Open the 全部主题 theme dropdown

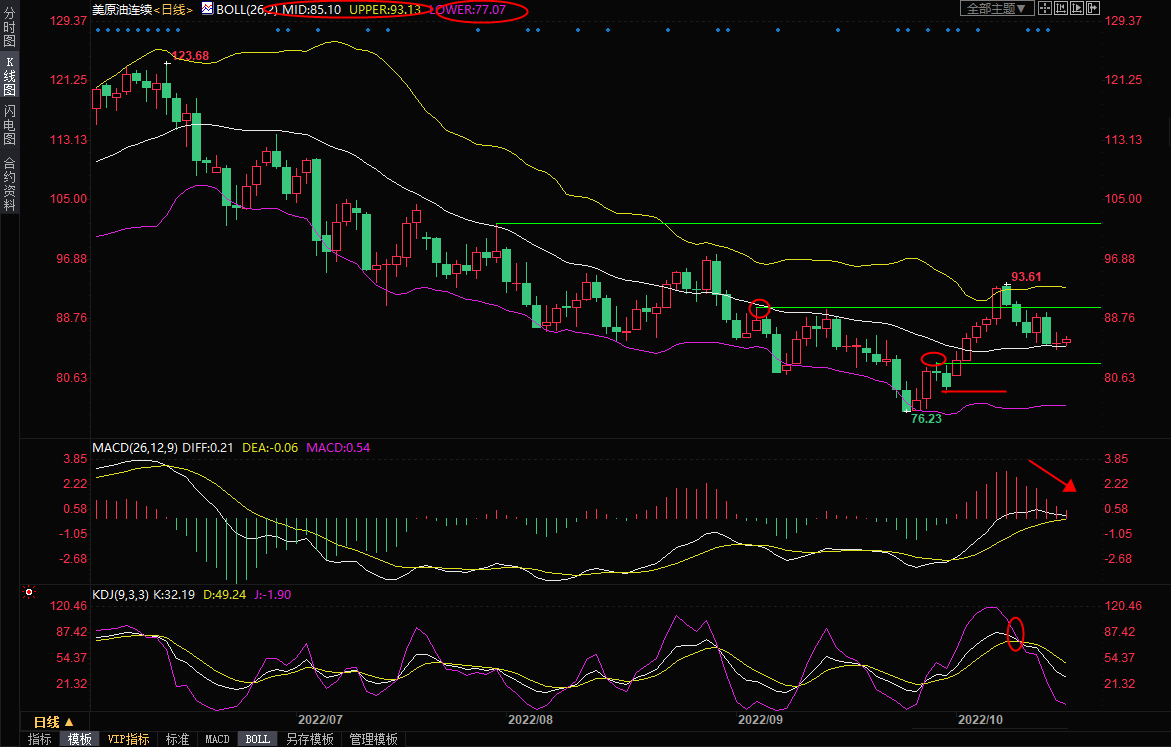[x=997, y=8]
